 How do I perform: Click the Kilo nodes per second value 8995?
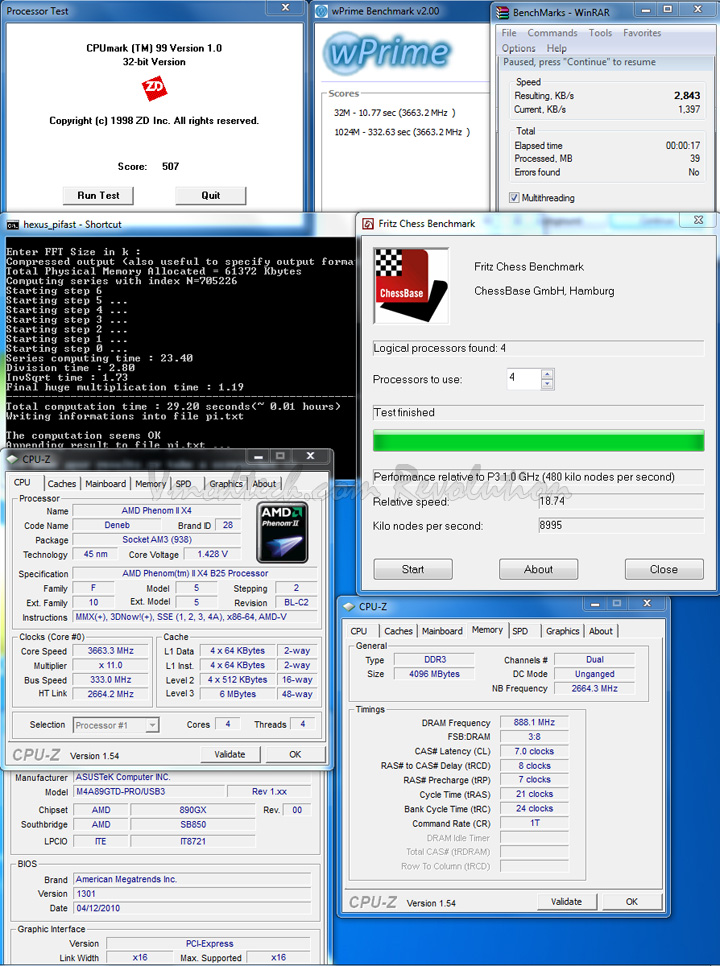click(621, 526)
